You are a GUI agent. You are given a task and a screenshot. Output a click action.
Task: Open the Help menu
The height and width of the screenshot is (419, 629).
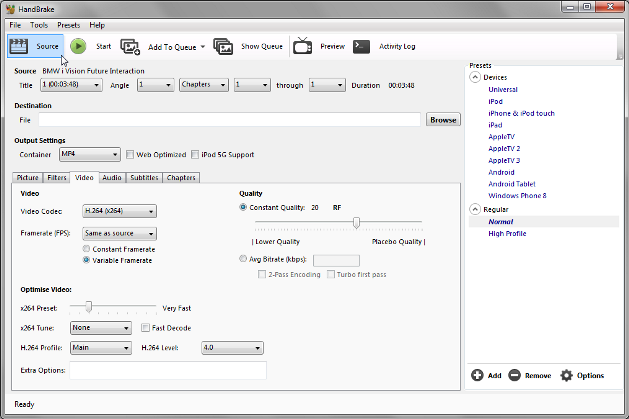97,25
